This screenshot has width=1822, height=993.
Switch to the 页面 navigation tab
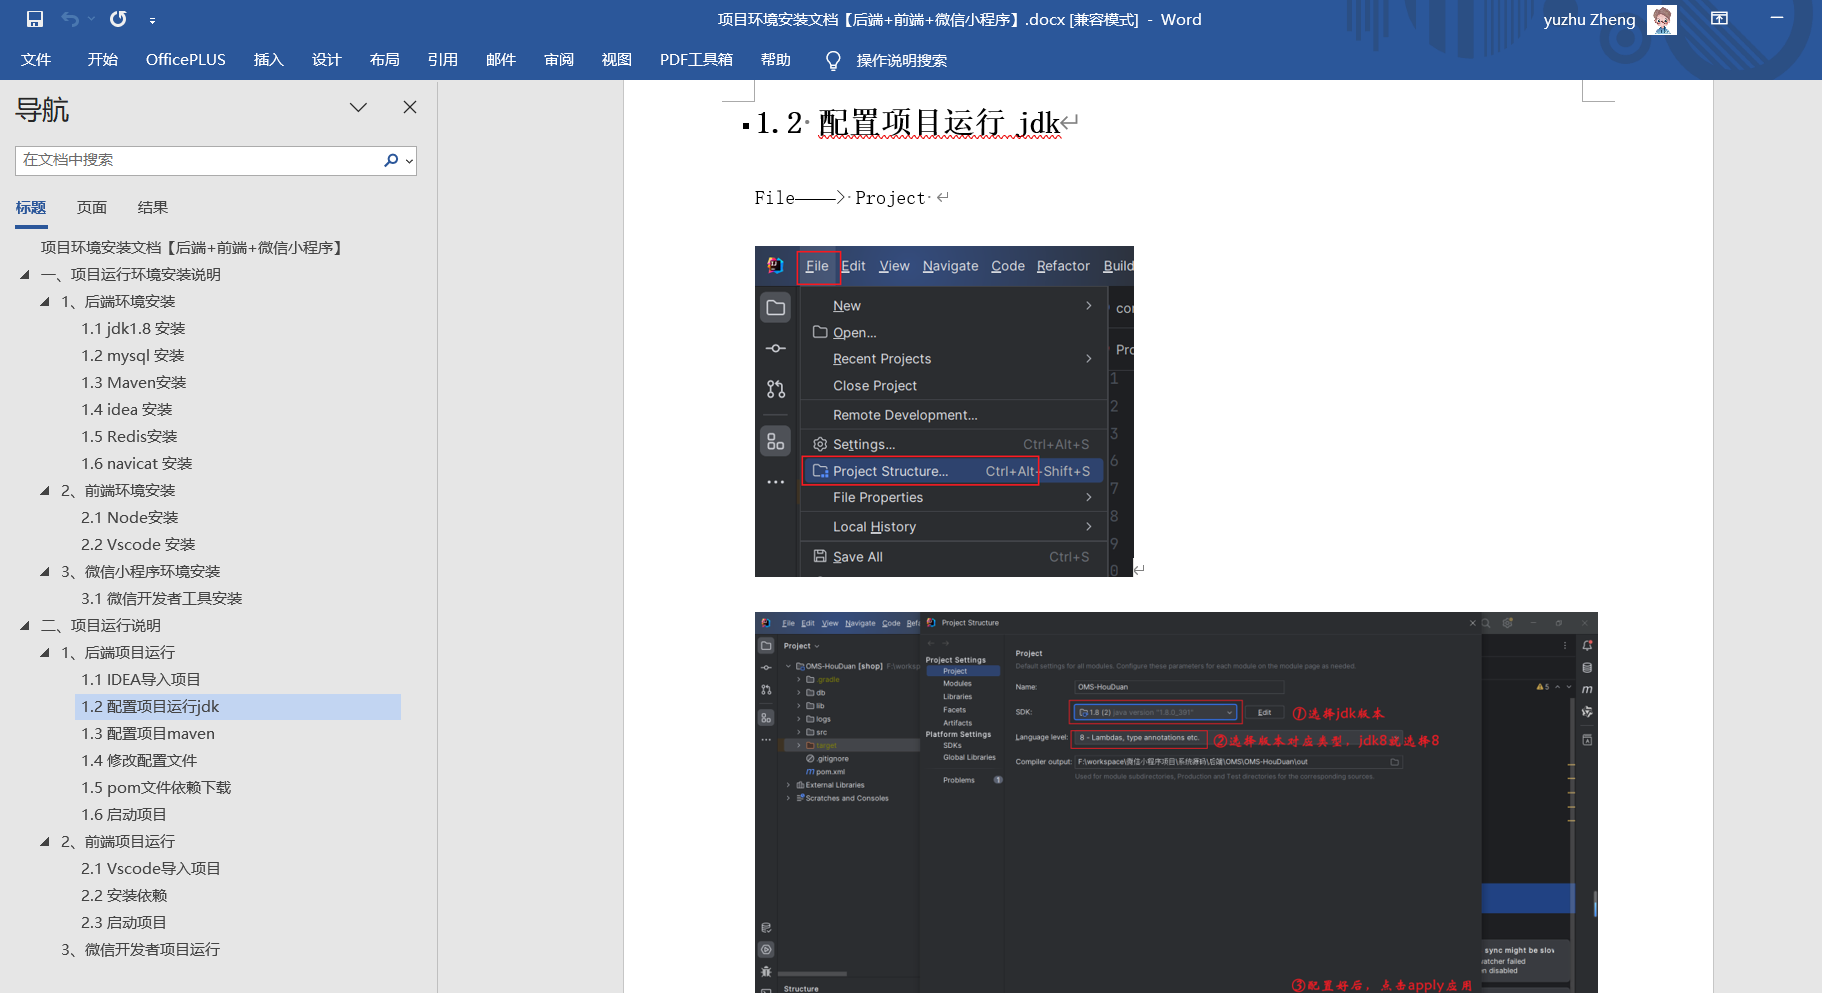[92, 207]
